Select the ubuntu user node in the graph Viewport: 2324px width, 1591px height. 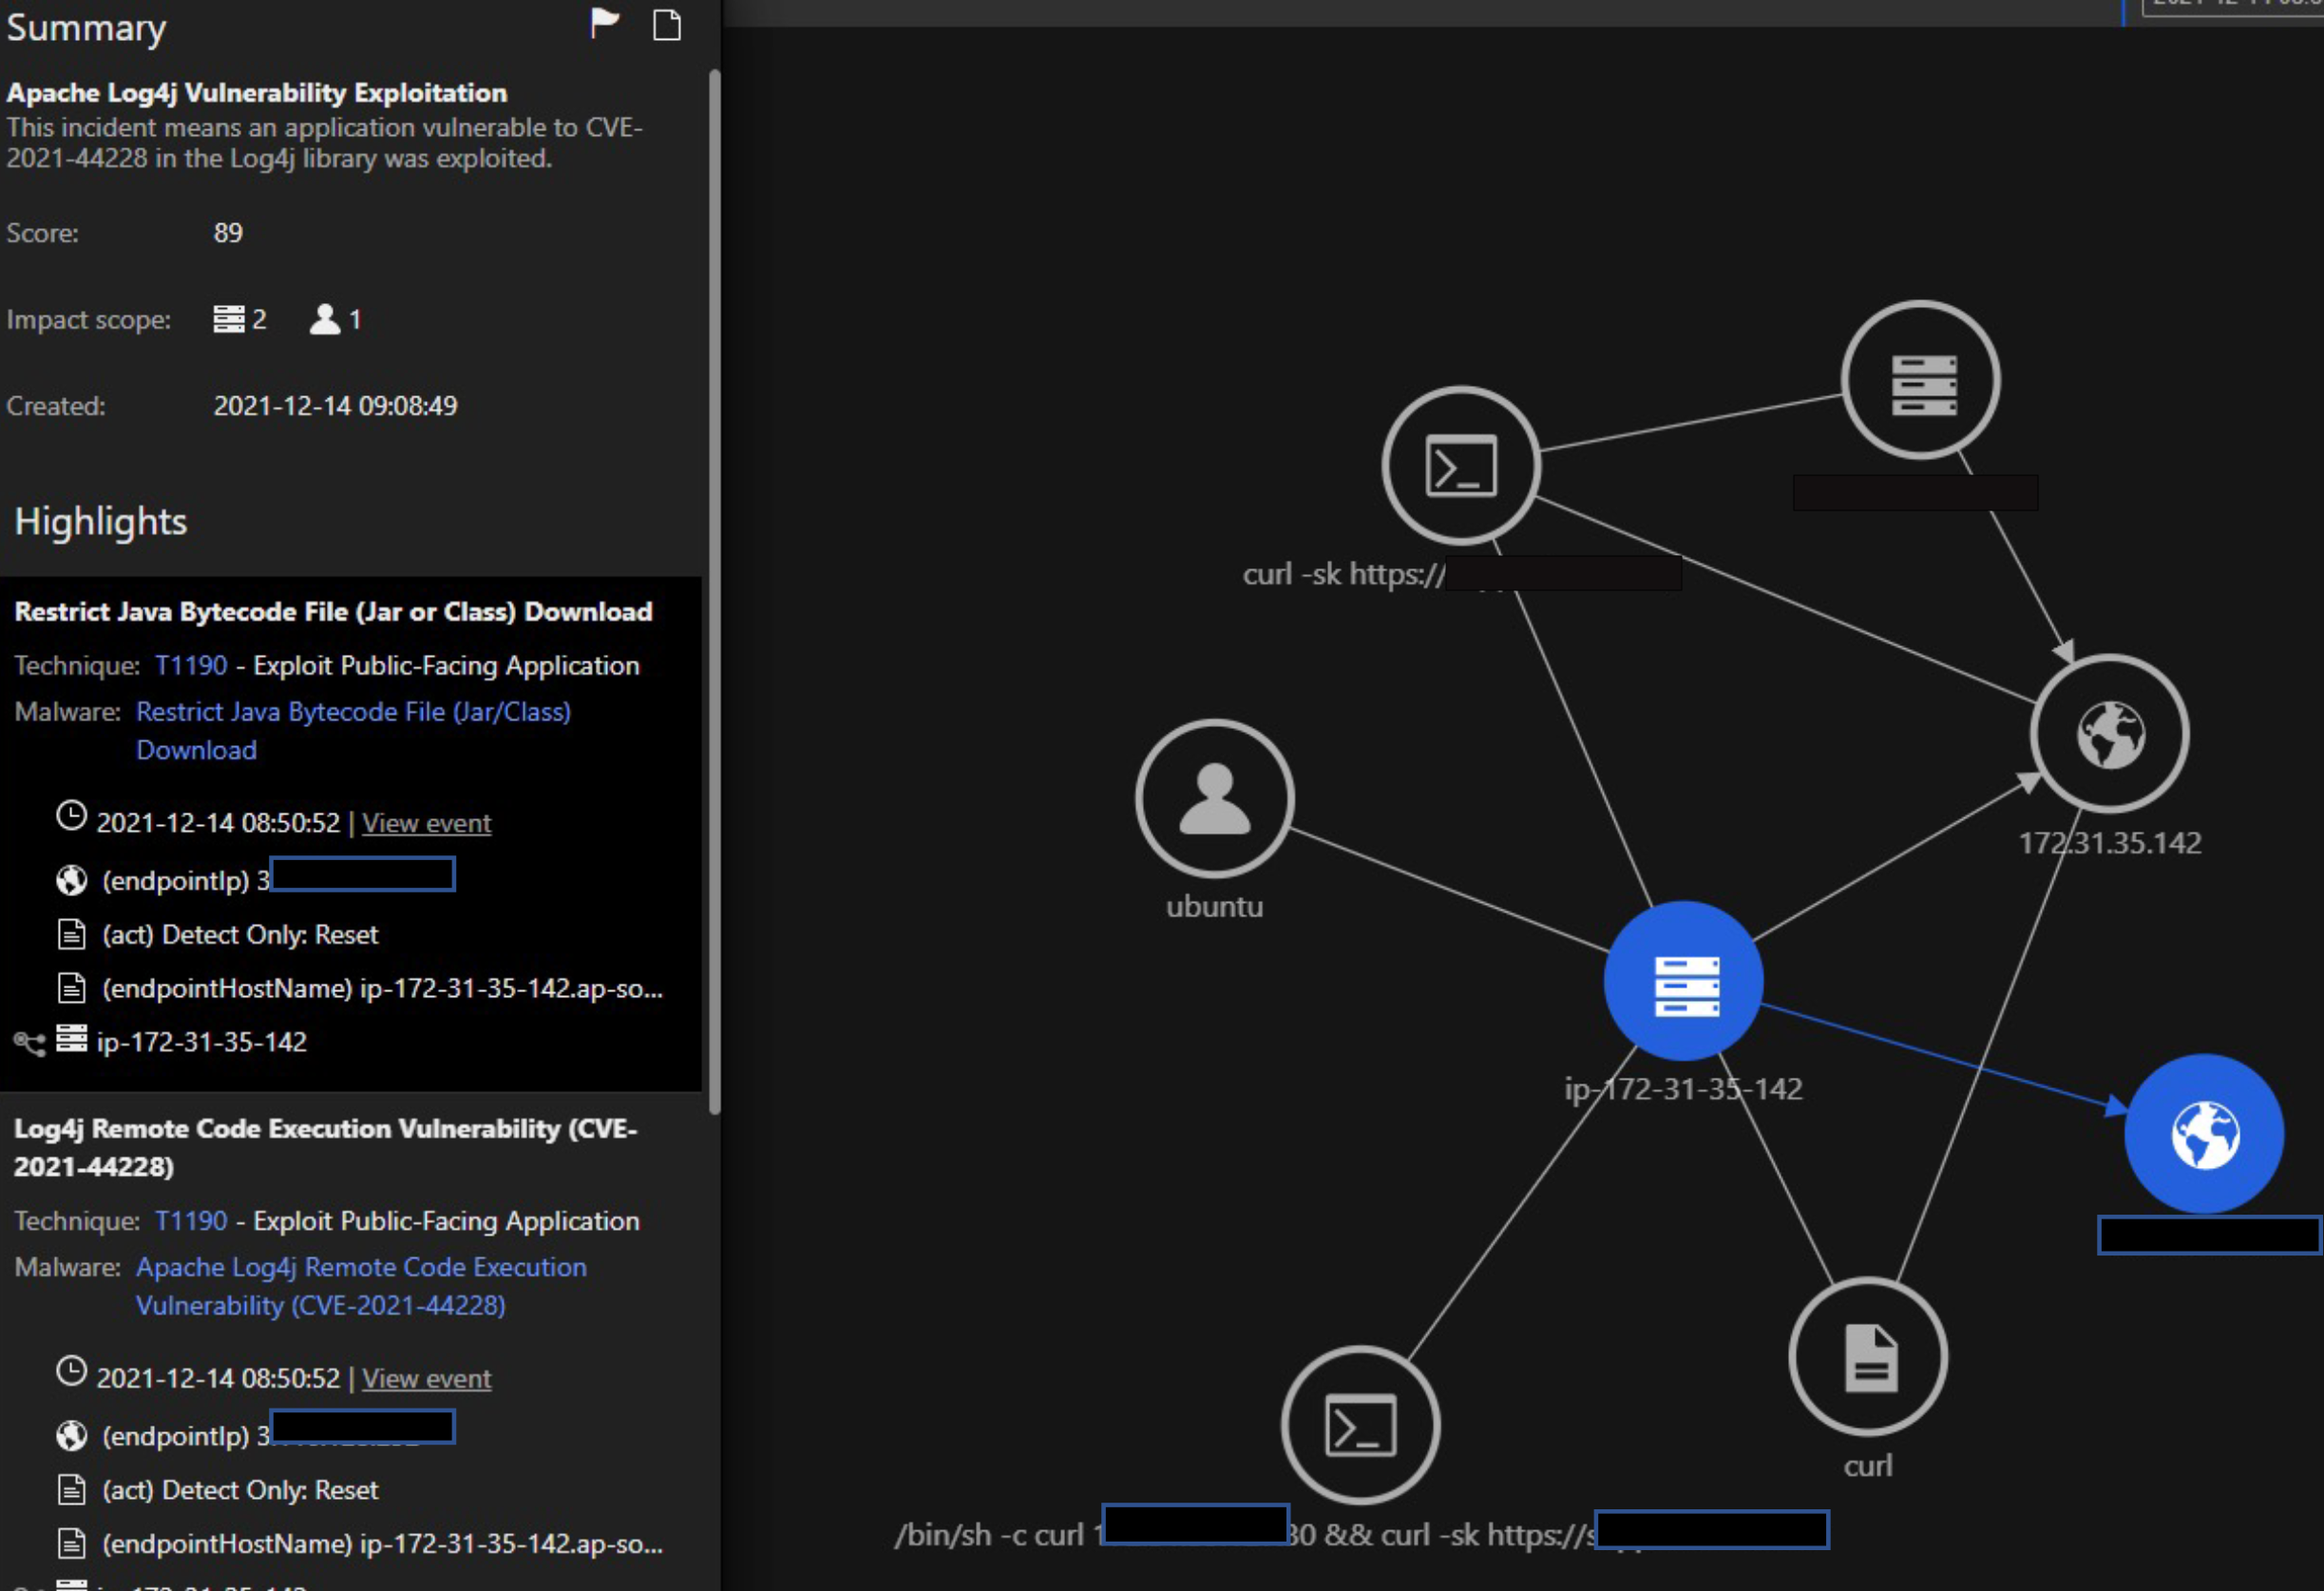[1214, 799]
